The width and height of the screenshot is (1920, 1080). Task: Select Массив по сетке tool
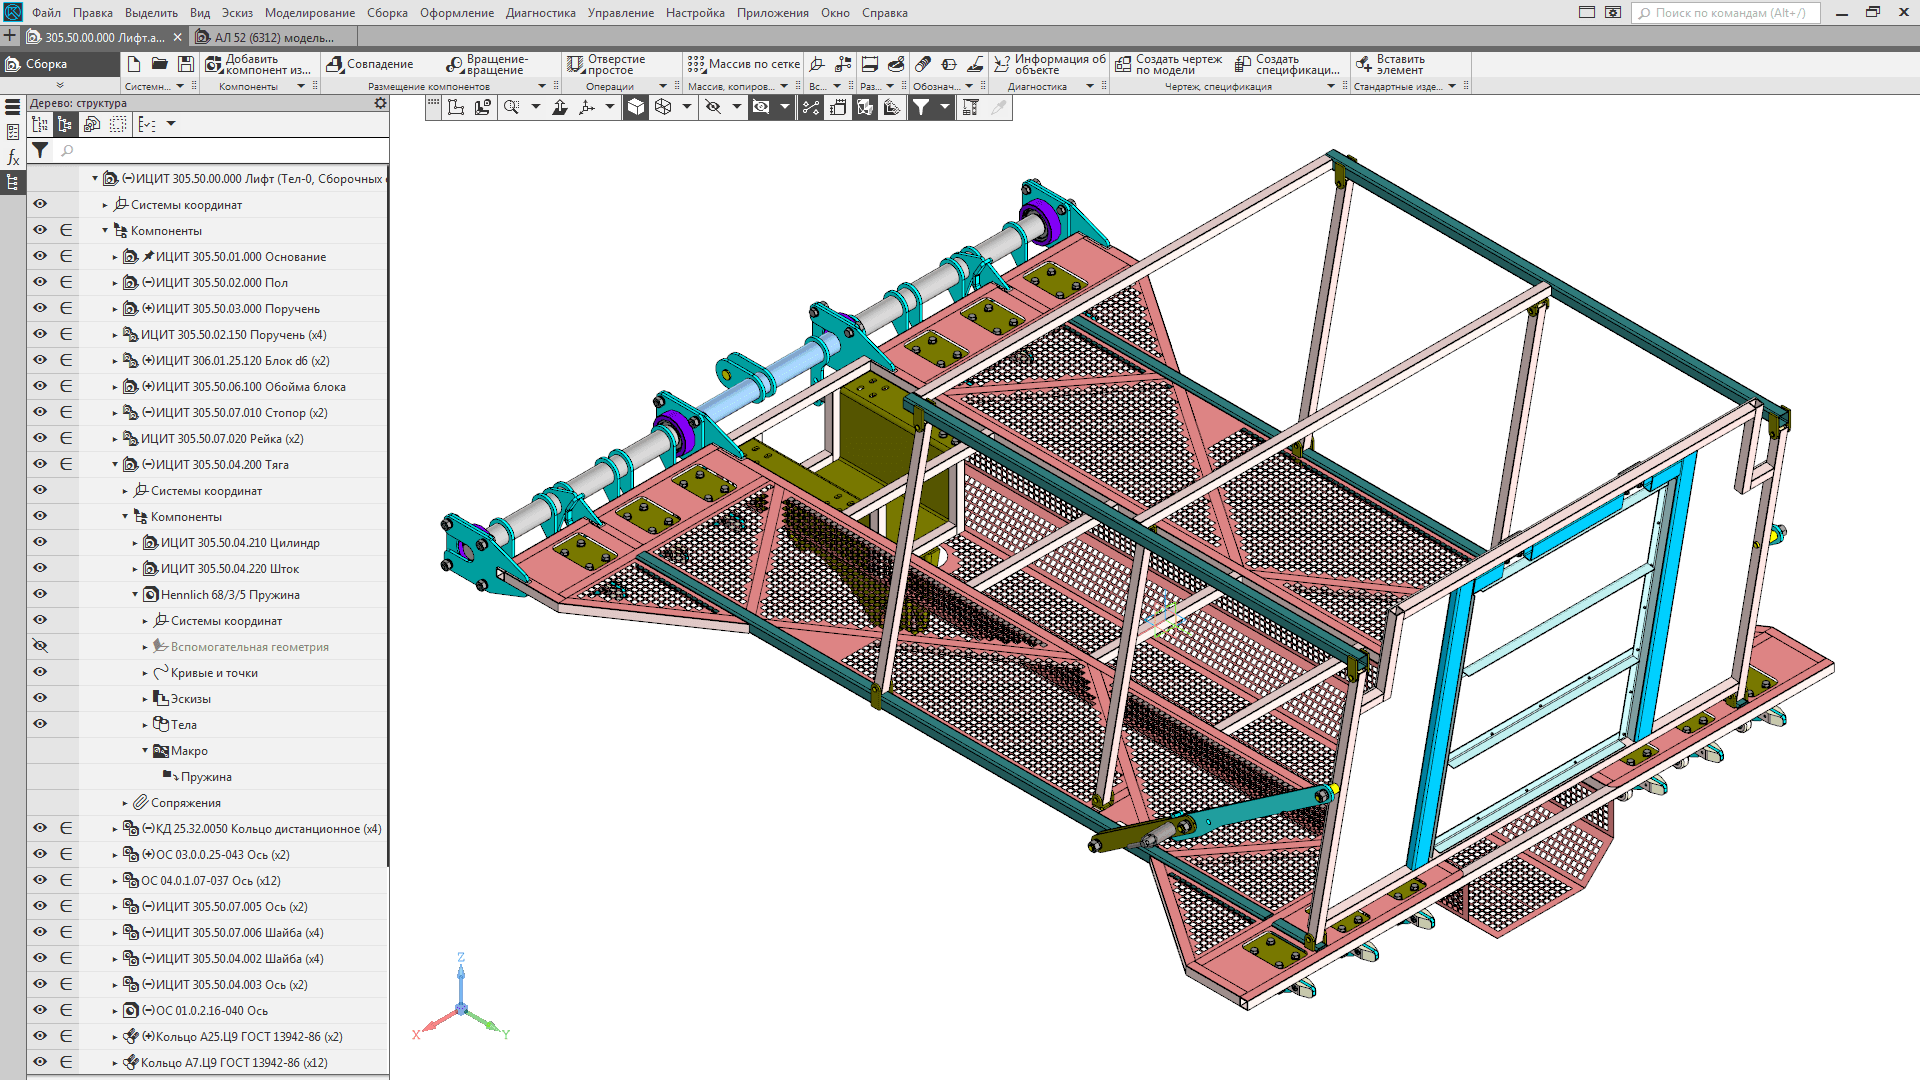pyautogui.click(x=743, y=64)
